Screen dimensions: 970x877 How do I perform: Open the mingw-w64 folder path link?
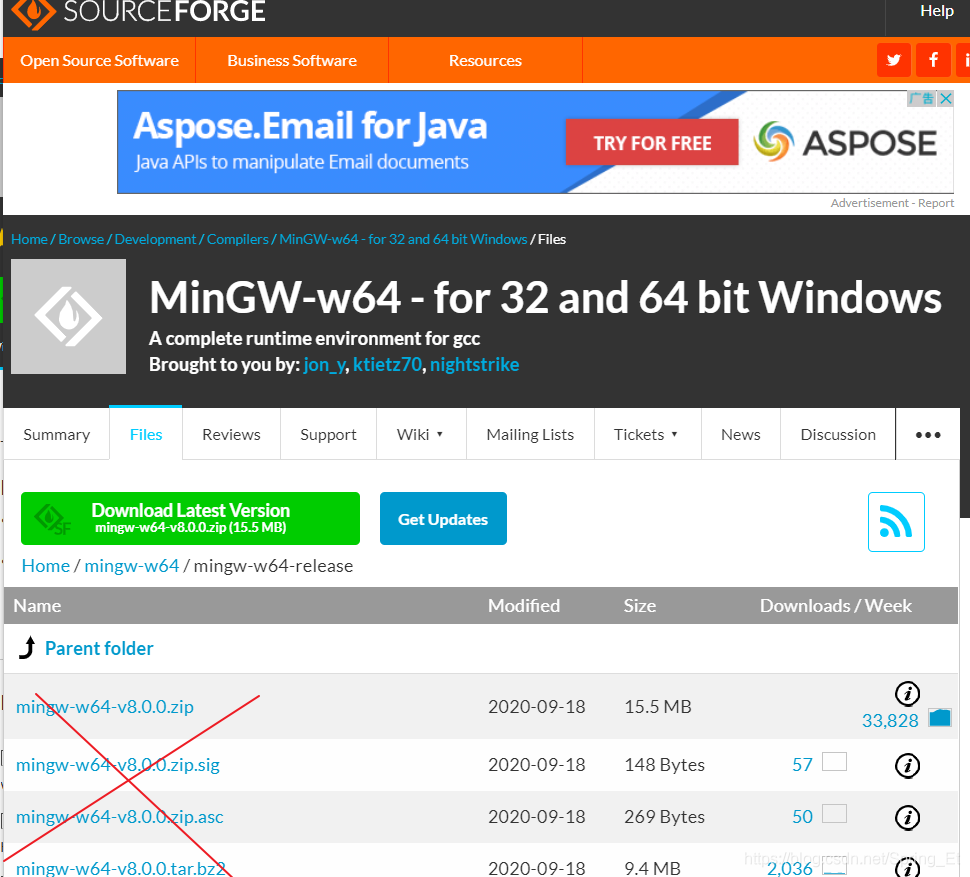[x=132, y=566]
